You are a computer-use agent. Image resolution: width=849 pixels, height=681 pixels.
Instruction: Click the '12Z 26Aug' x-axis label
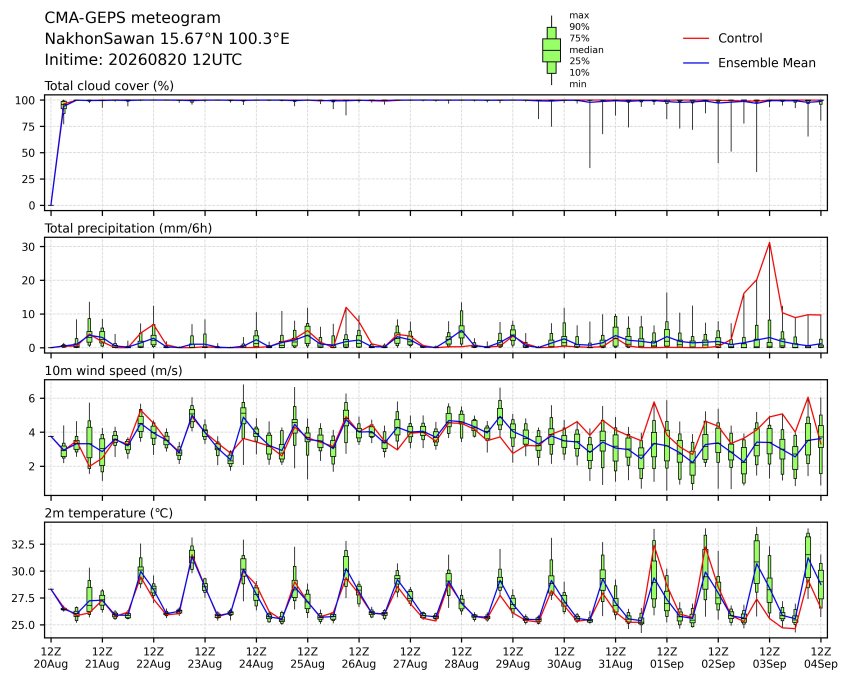[359, 658]
